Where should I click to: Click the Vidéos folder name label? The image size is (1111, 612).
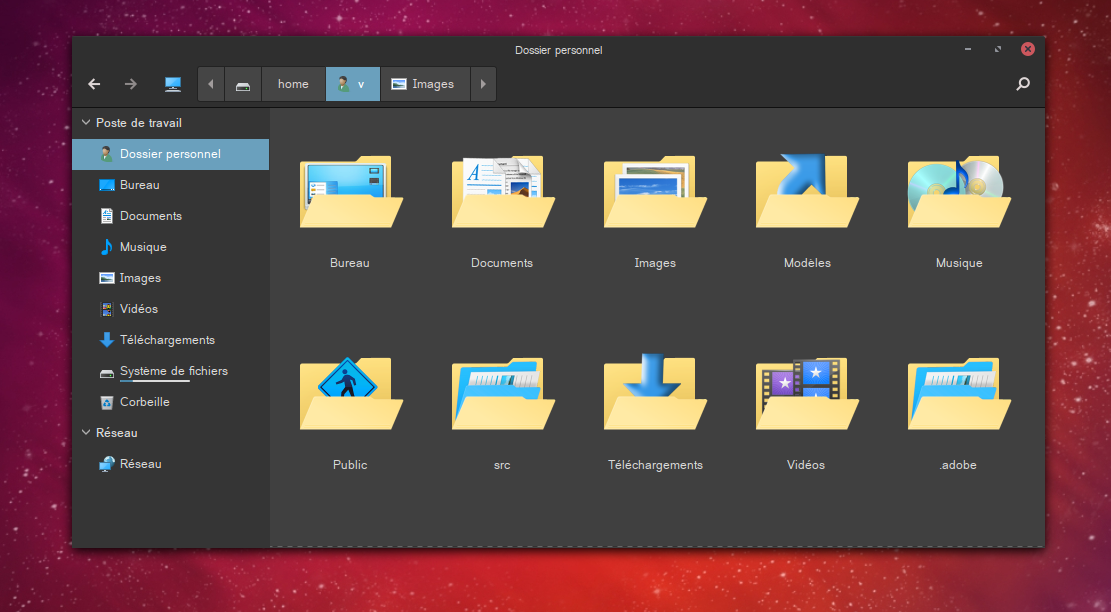point(806,465)
